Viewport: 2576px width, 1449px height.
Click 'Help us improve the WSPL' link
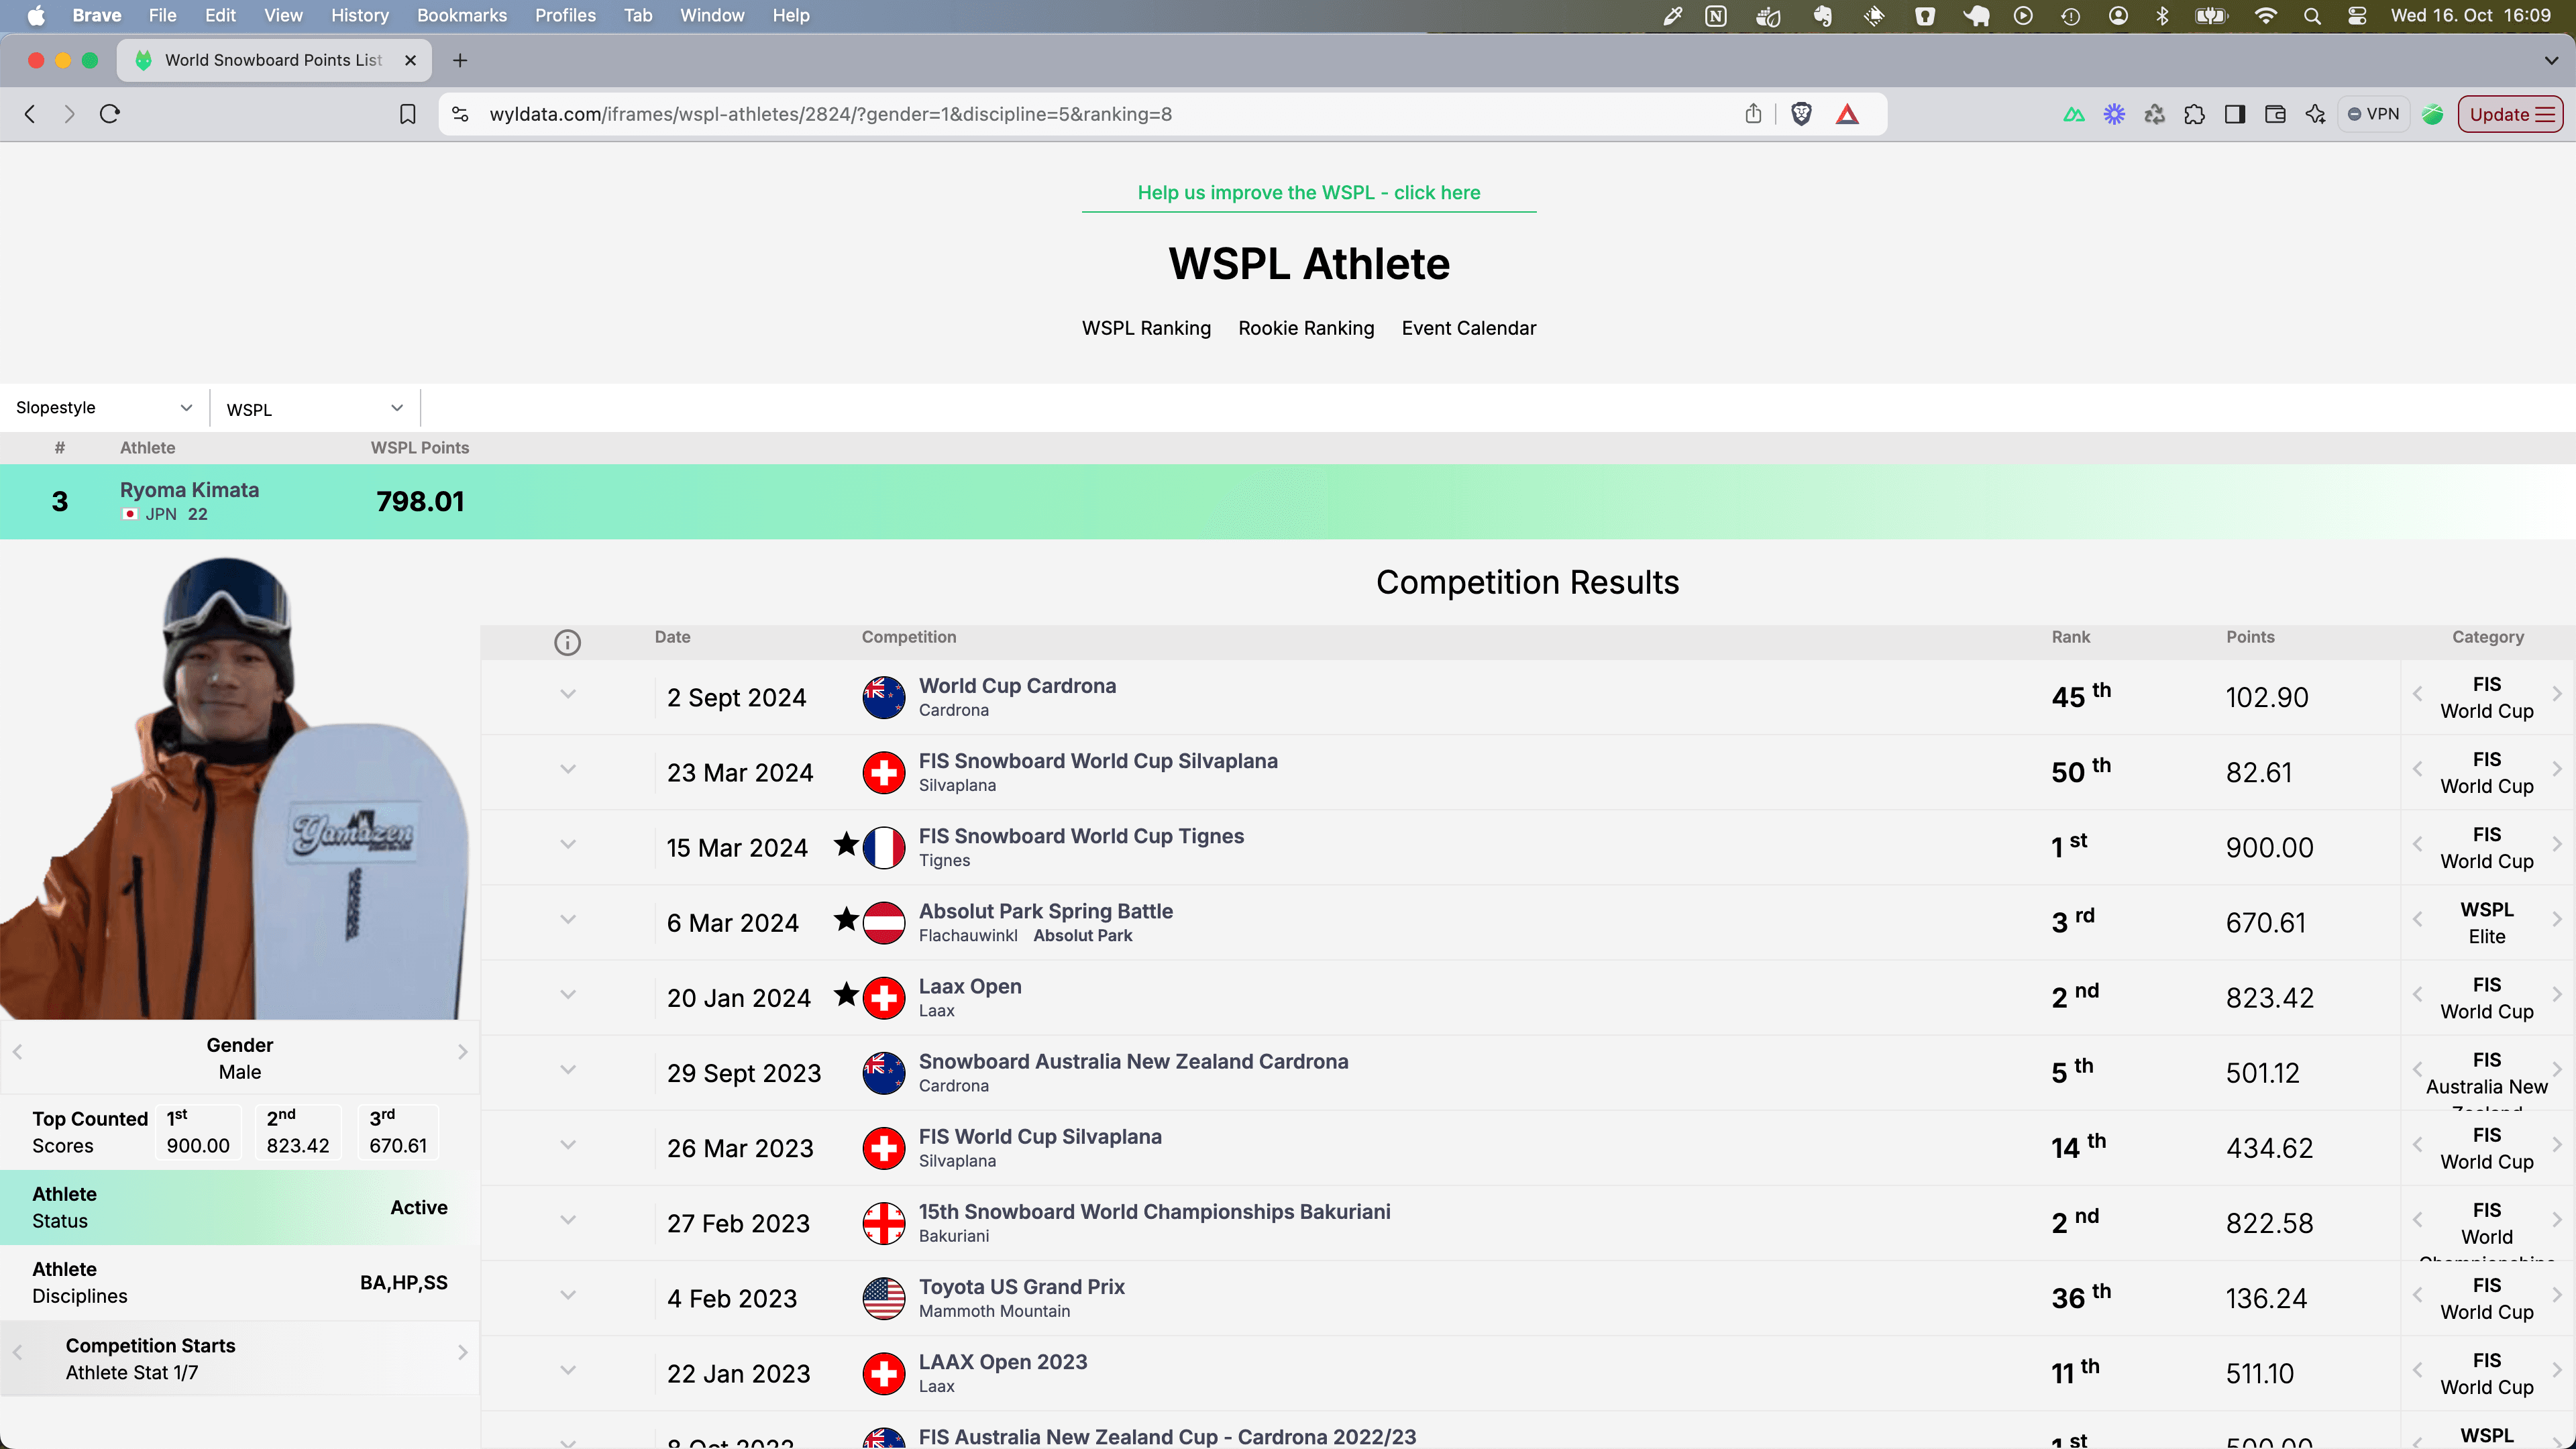point(1308,192)
